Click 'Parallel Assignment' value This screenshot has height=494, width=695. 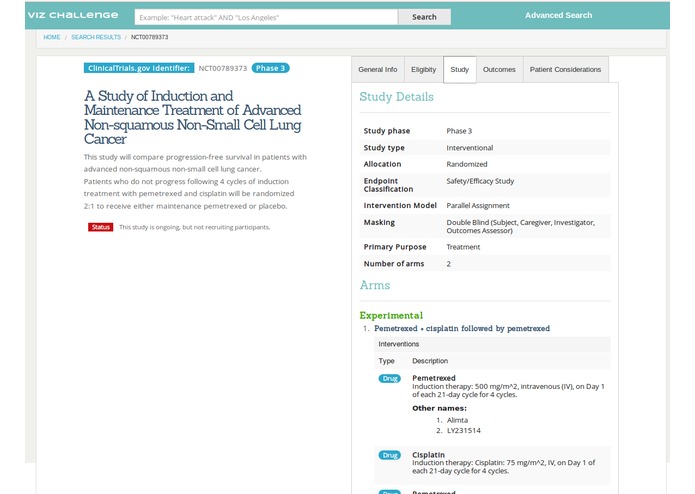[478, 206]
